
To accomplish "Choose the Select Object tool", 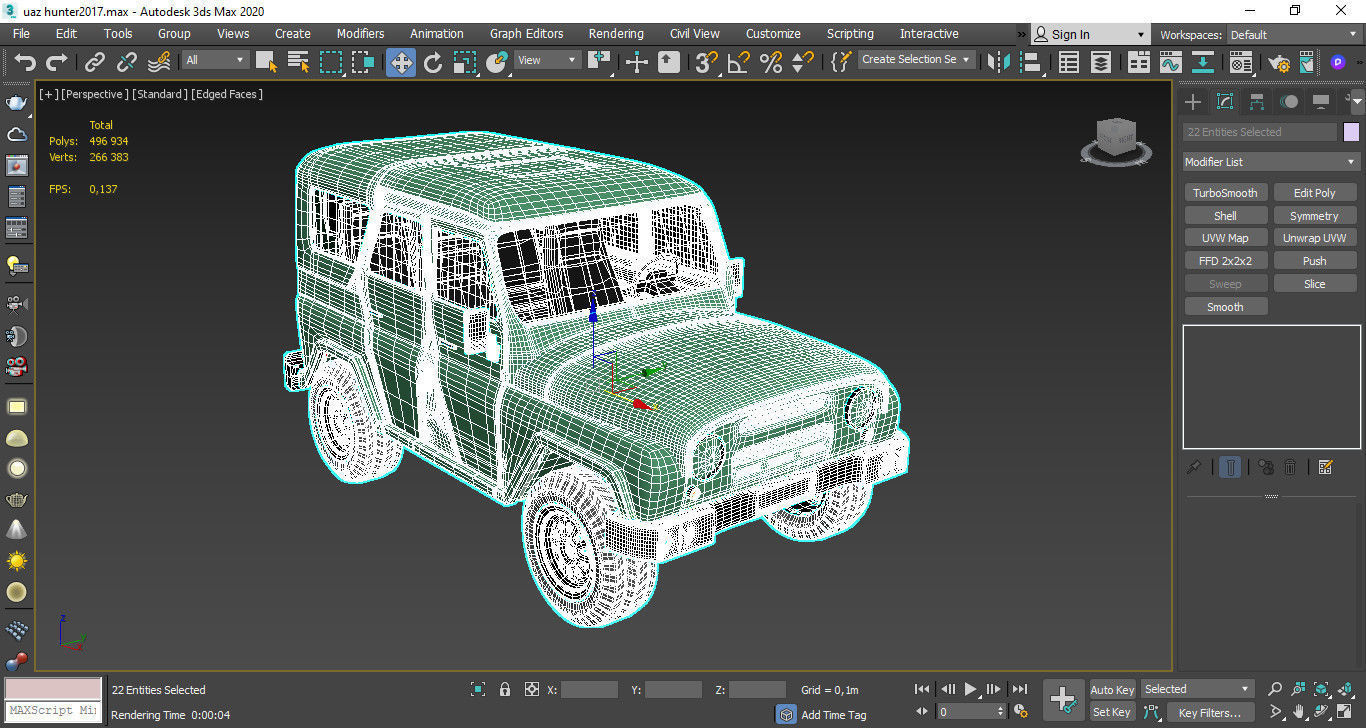I will tap(266, 62).
